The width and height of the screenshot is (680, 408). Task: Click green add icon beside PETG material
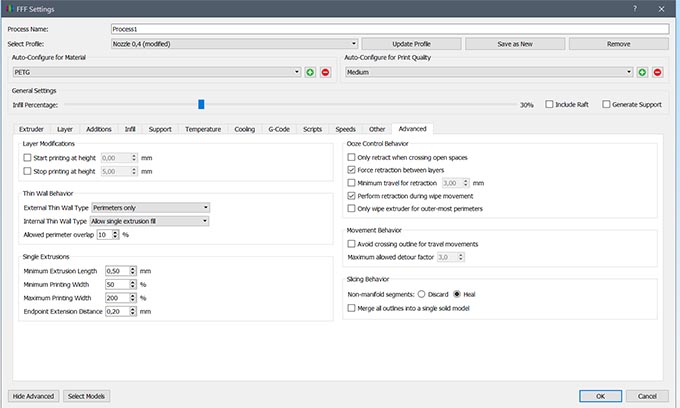coord(311,73)
